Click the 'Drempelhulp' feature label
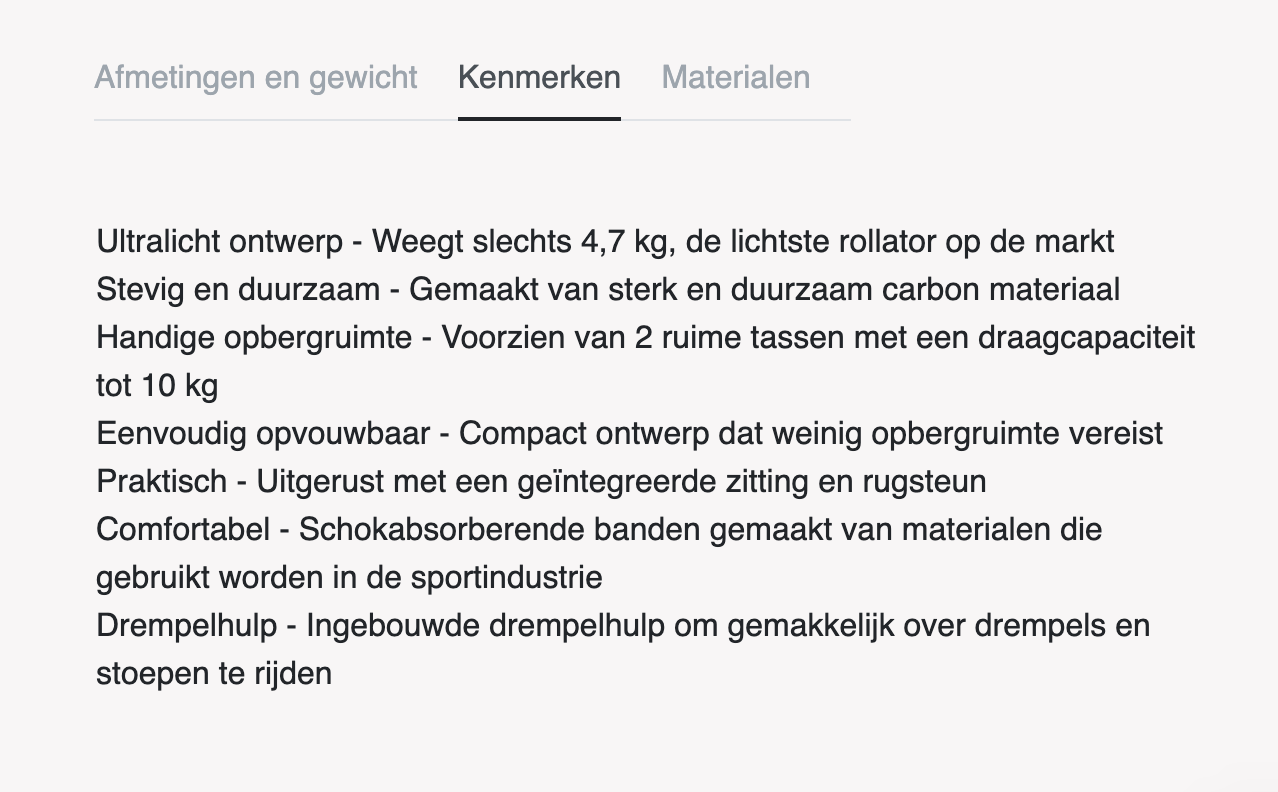Image resolution: width=1278 pixels, height=792 pixels. tap(186, 625)
